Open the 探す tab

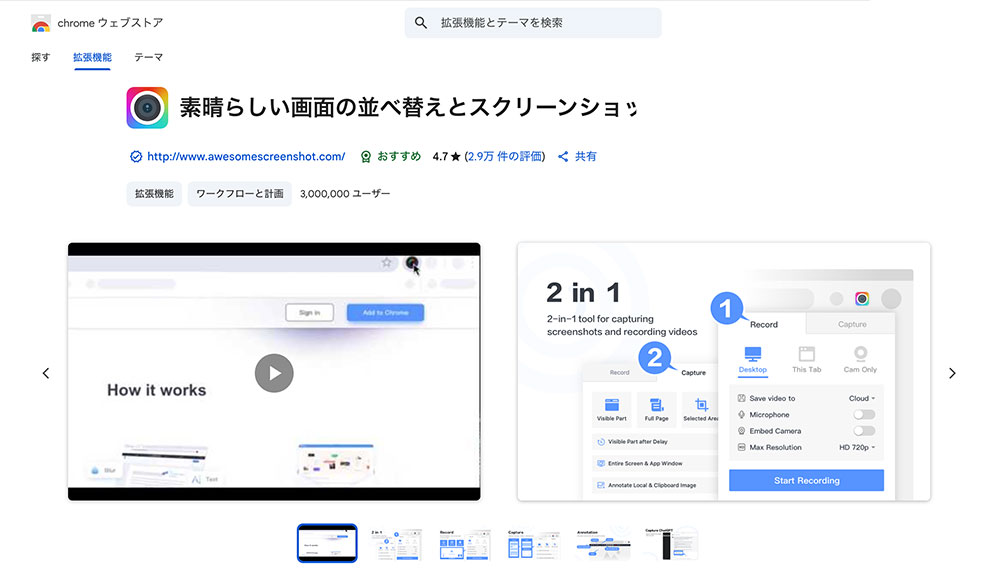coord(41,58)
